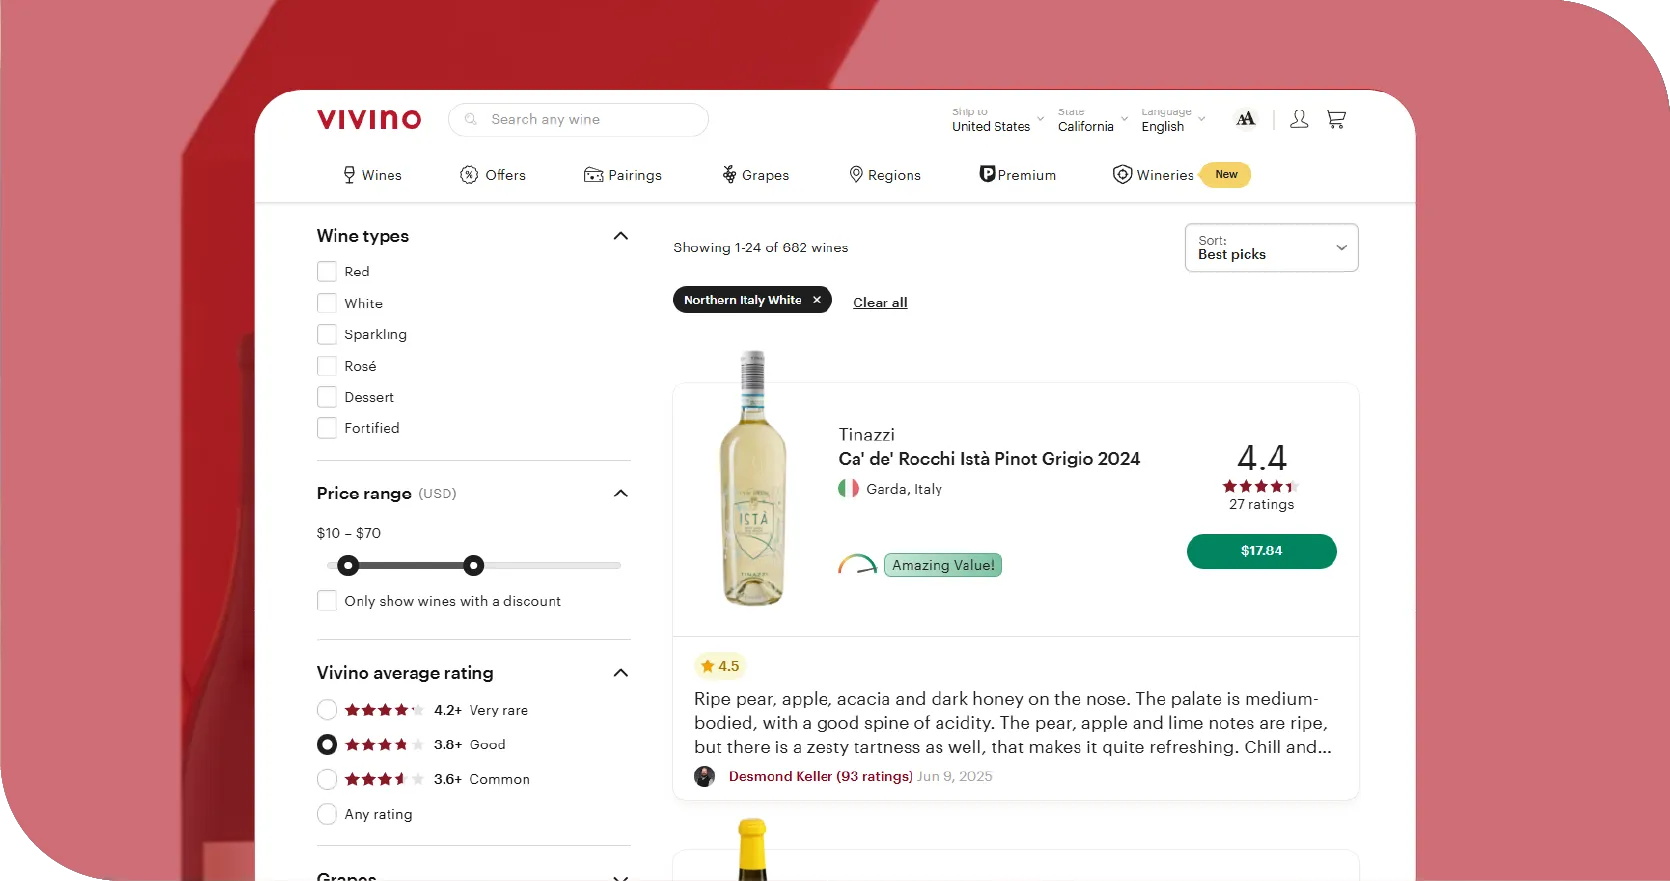
Task: Select the 4.2+ Very rare rating
Action: (327, 710)
